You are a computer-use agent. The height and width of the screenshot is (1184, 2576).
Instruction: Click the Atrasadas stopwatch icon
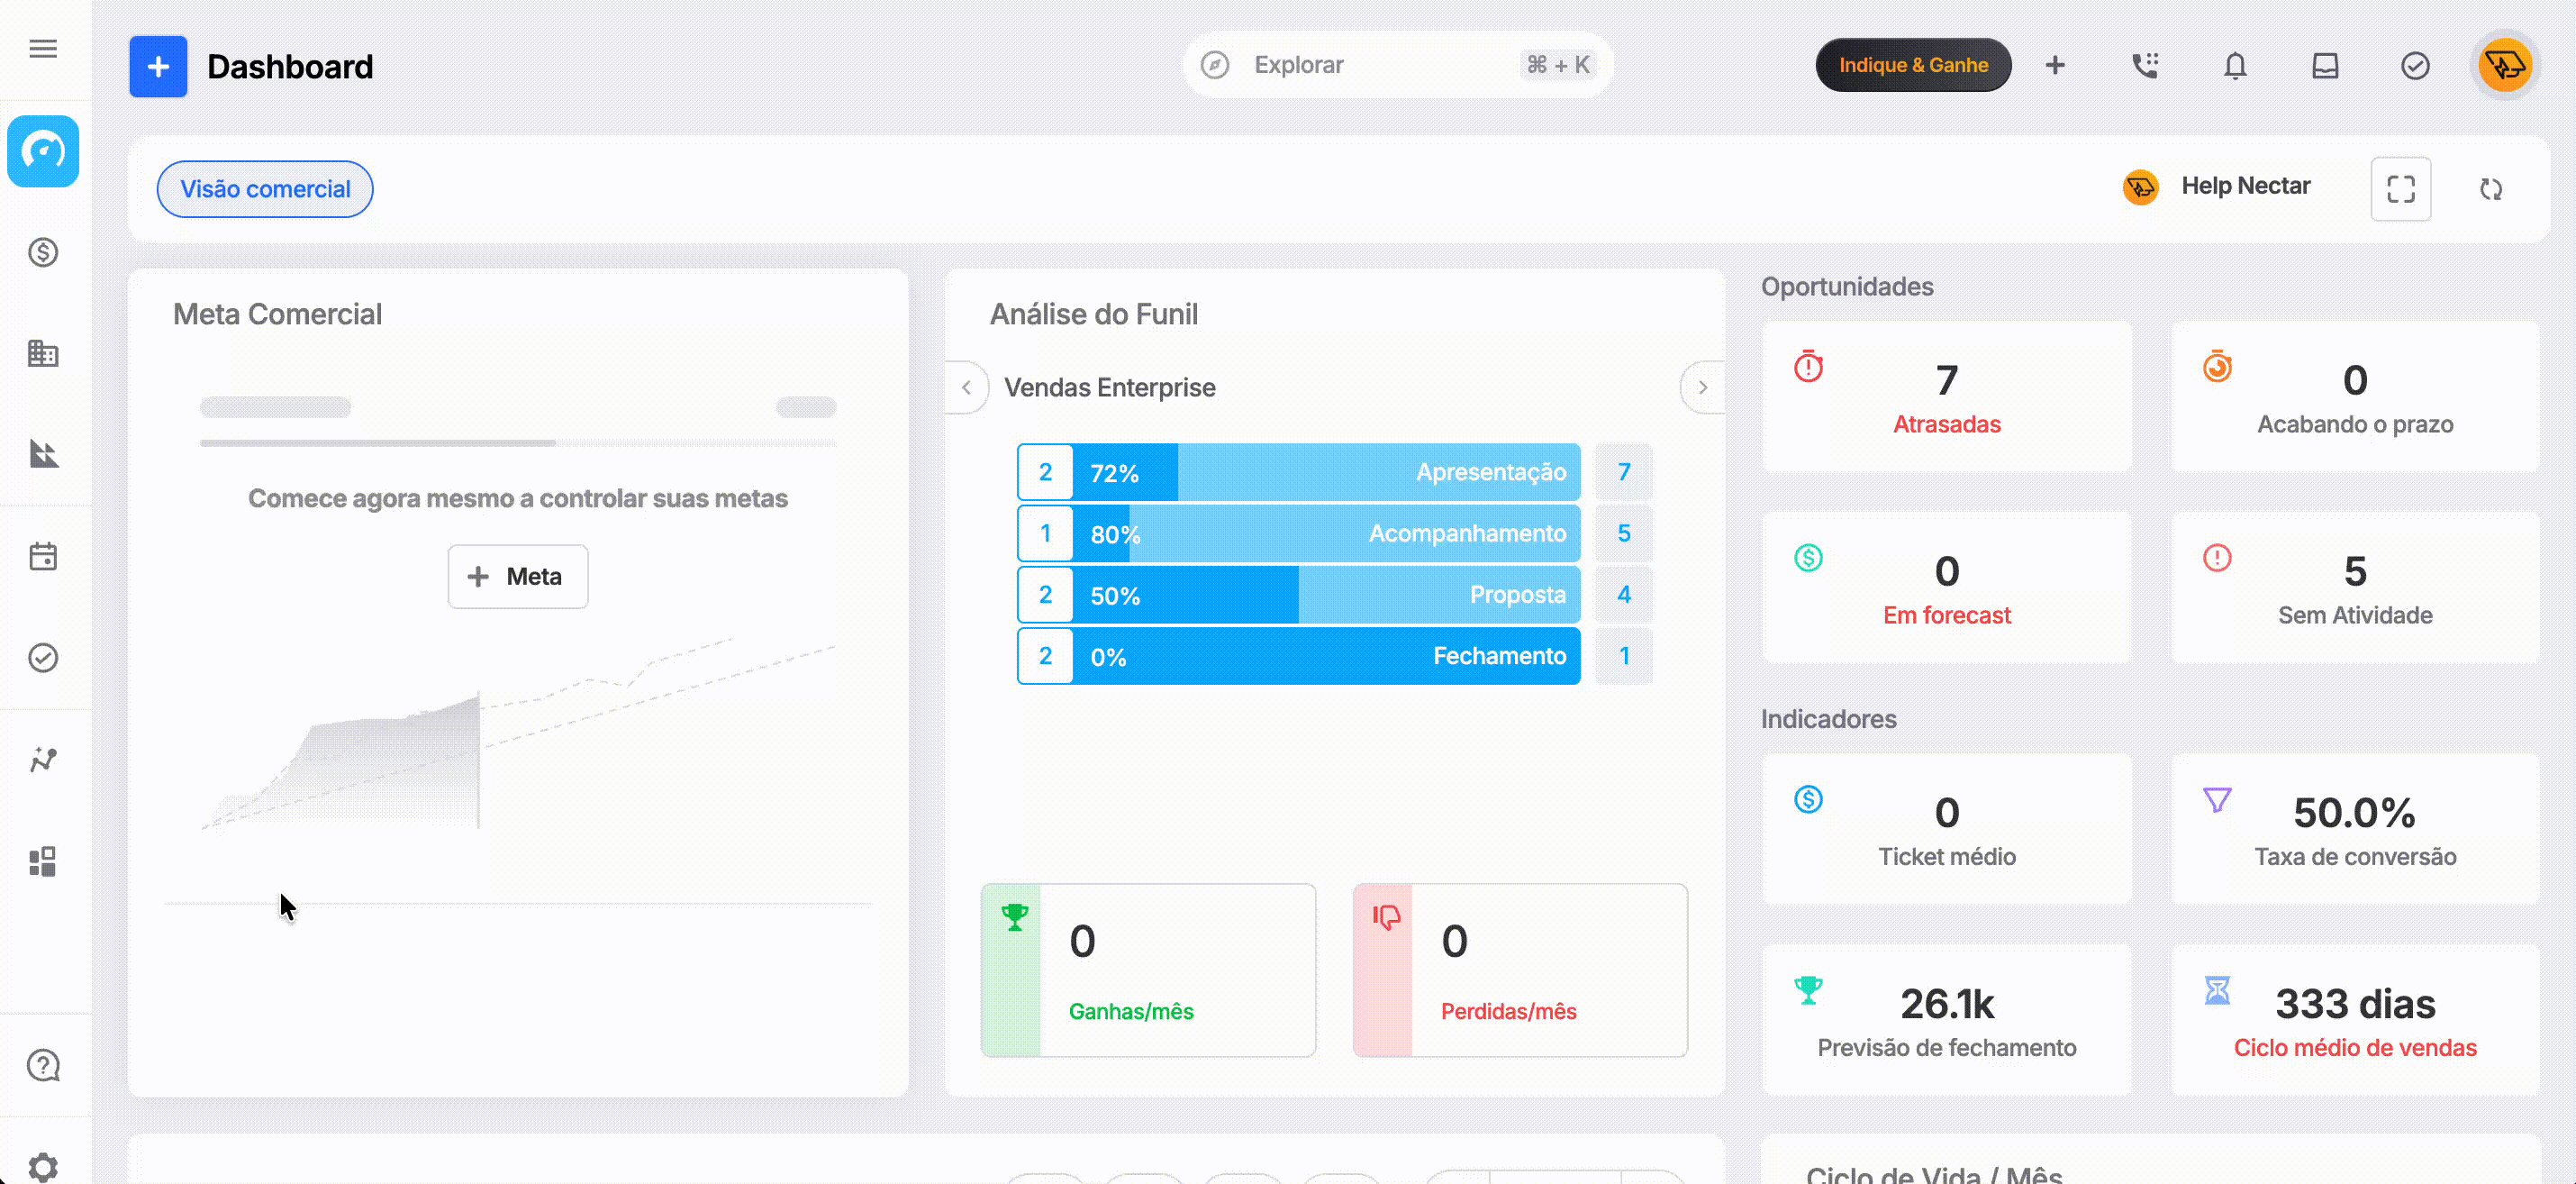tap(1808, 366)
